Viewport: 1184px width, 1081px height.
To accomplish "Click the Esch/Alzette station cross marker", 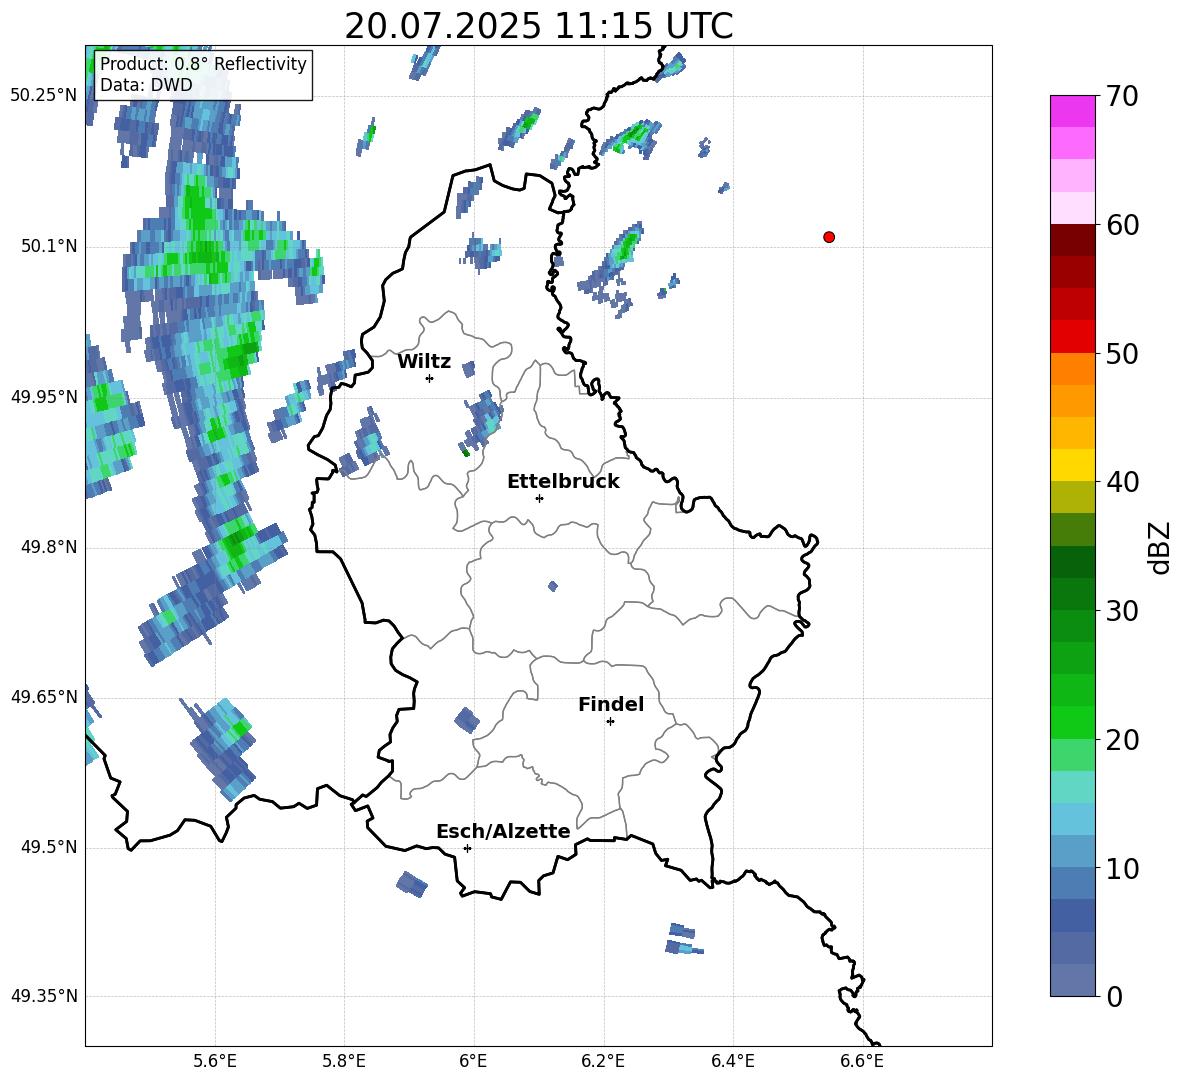I will coord(467,848).
